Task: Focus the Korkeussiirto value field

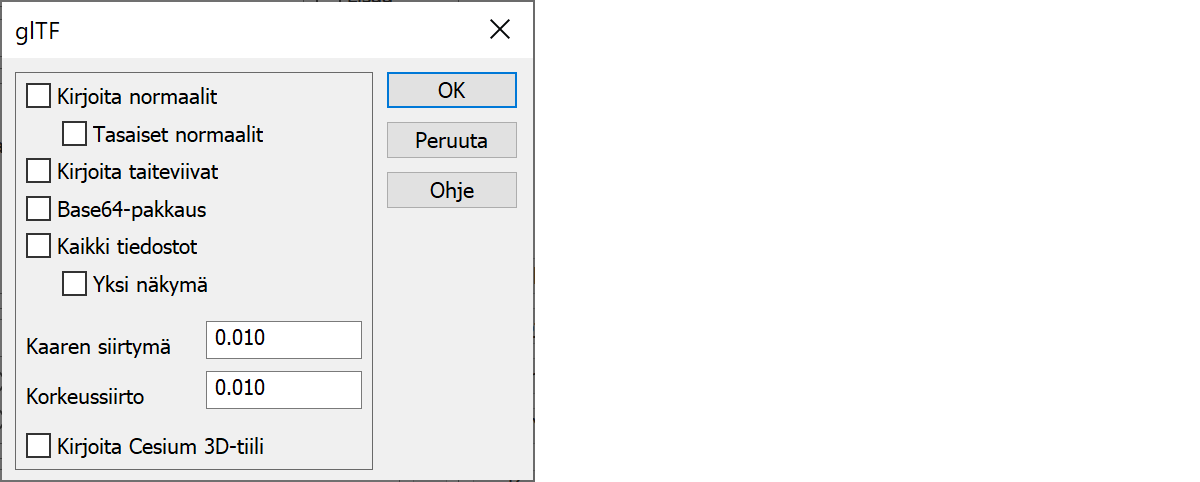Action: point(283,390)
